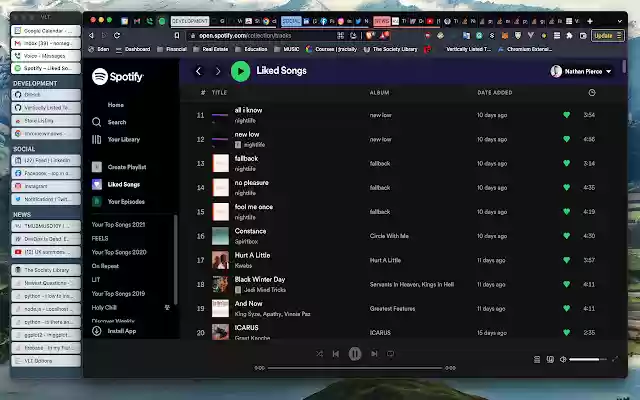Click the browser Update button

607,36
